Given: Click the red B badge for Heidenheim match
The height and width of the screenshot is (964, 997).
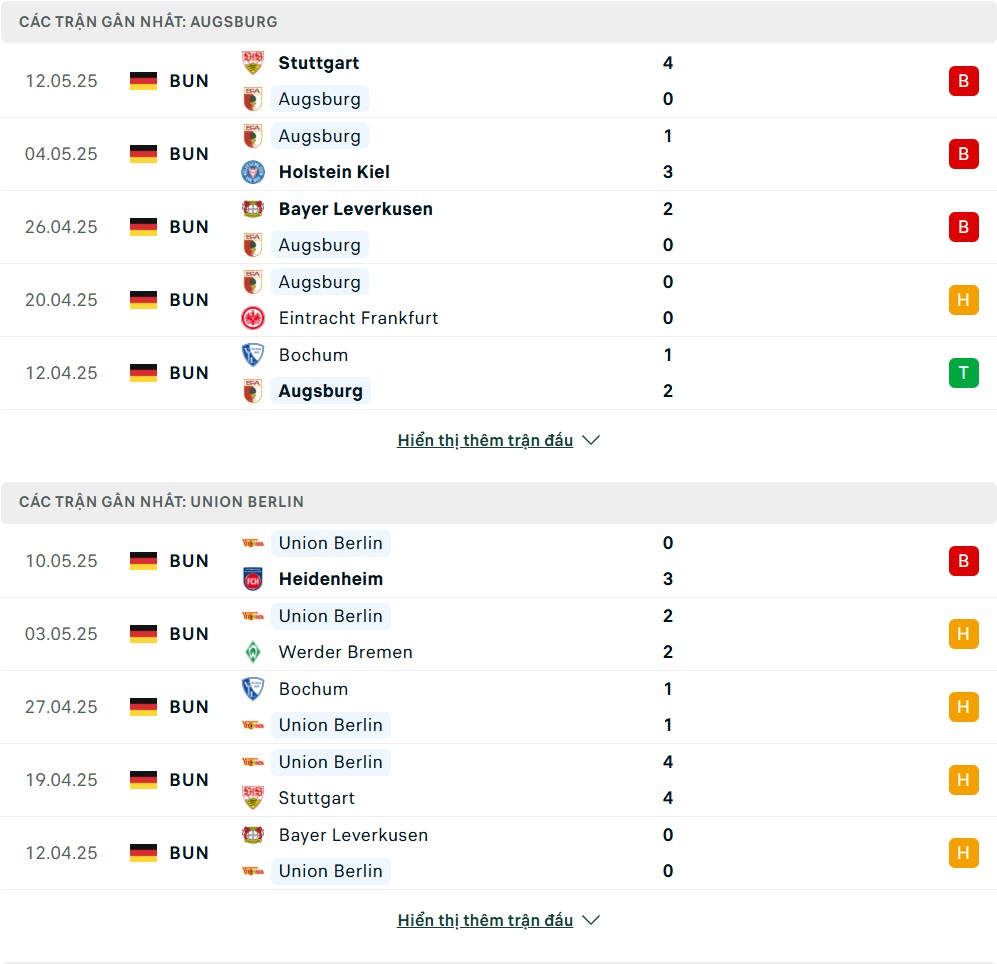Looking at the screenshot, I should (963, 561).
